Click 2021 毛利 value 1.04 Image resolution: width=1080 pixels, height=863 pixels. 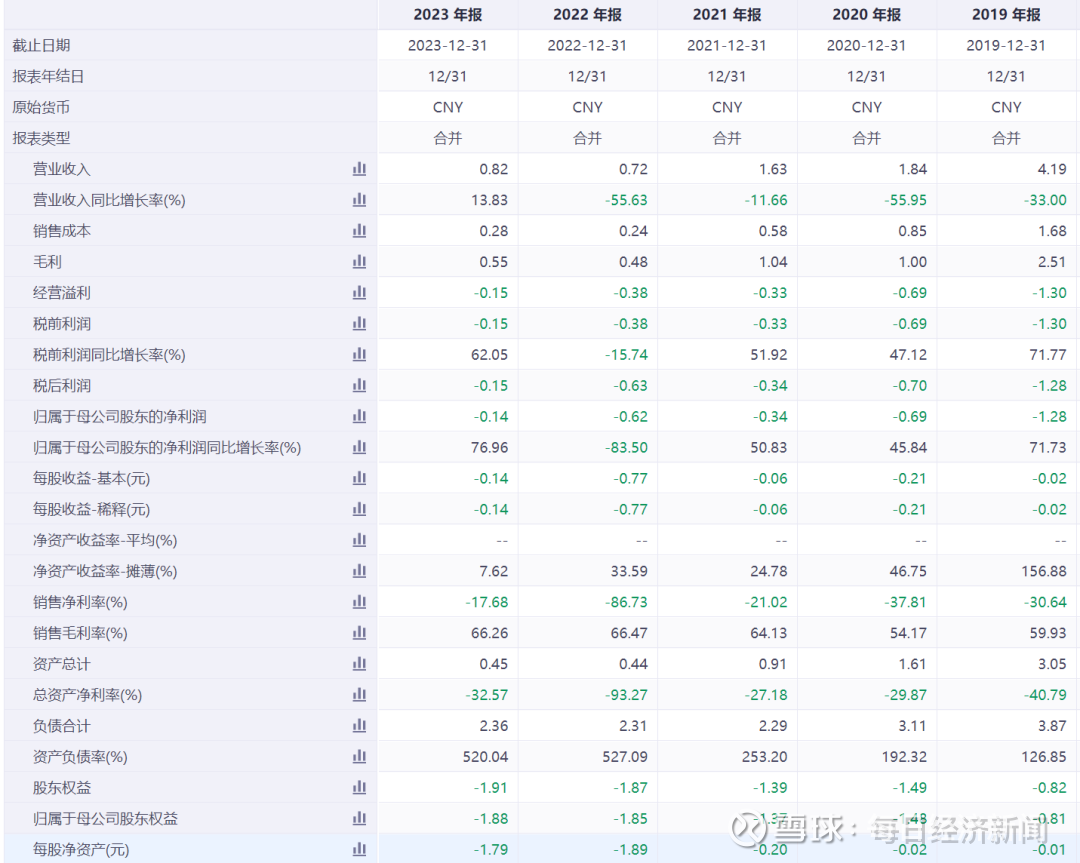773,262
